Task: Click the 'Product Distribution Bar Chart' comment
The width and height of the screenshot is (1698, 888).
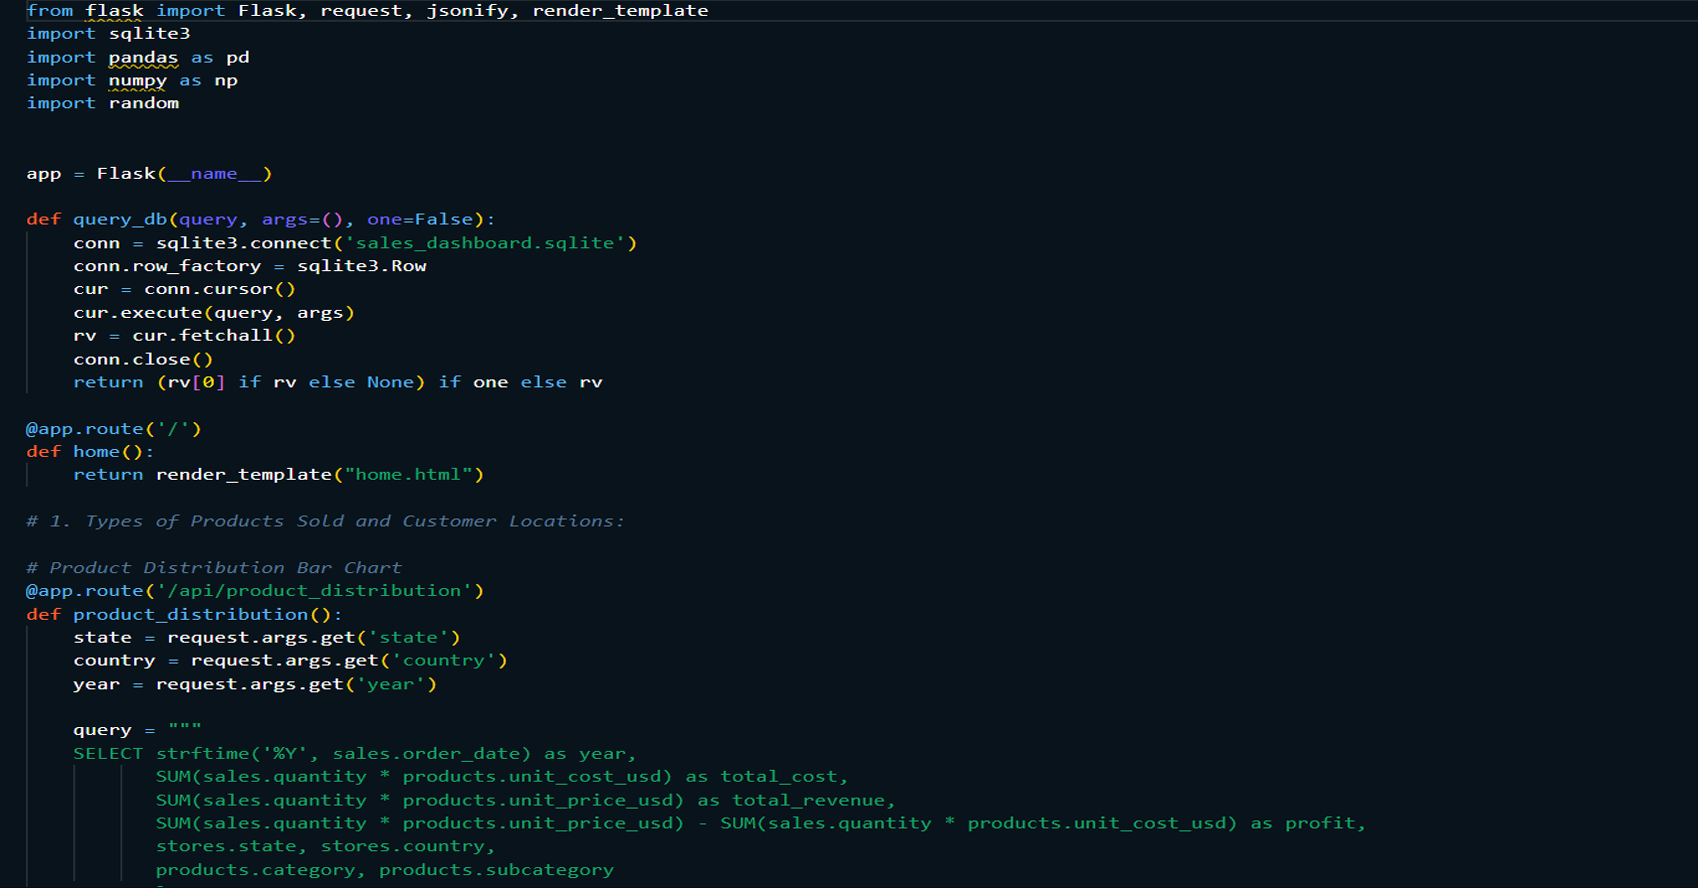Action: click(x=225, y=568)
